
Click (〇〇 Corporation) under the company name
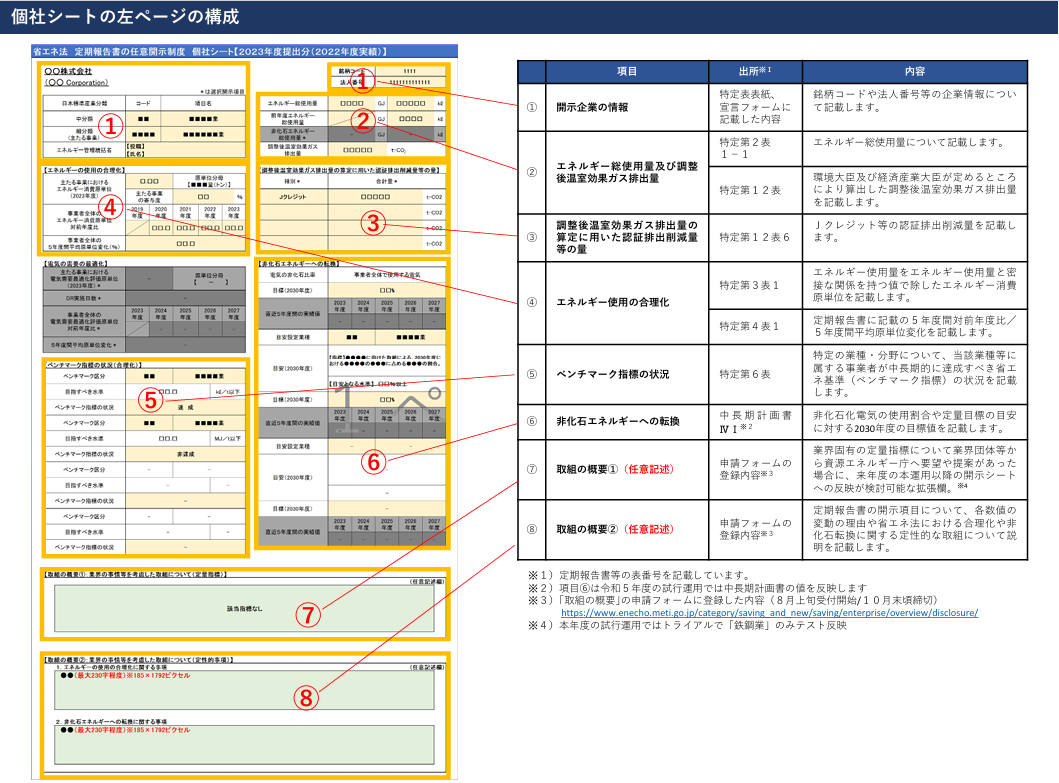[x=76, y=82]
